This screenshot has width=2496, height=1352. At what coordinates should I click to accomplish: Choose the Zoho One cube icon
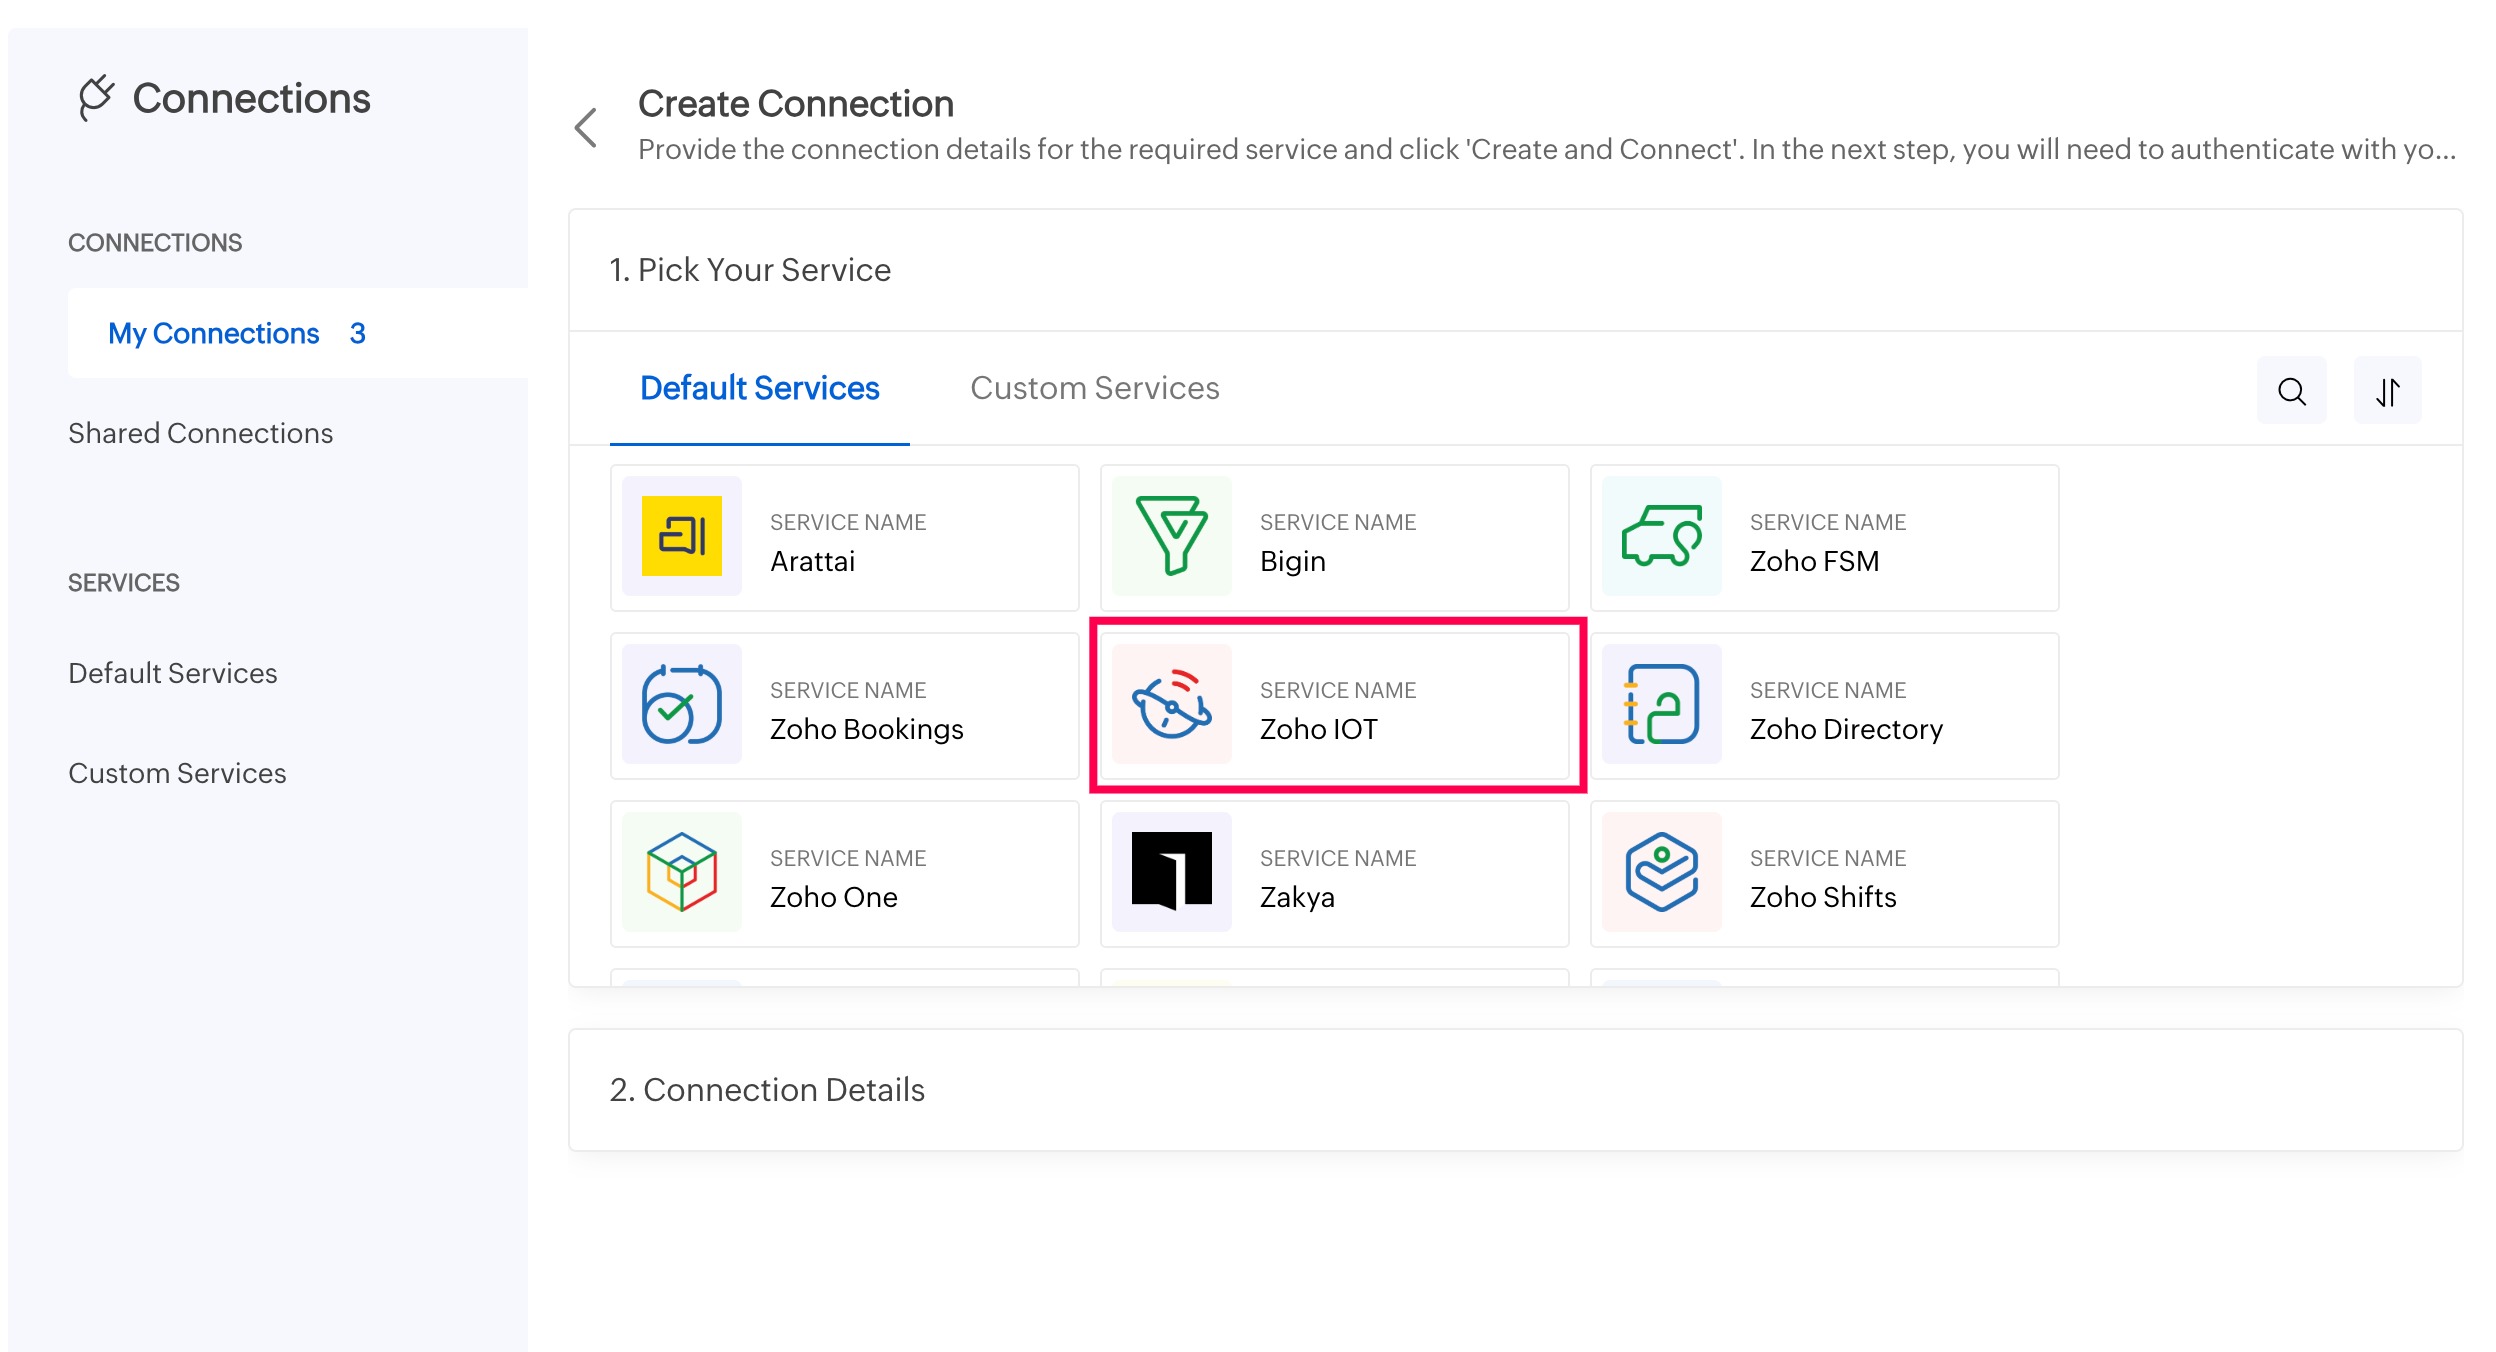click(681, 873)
